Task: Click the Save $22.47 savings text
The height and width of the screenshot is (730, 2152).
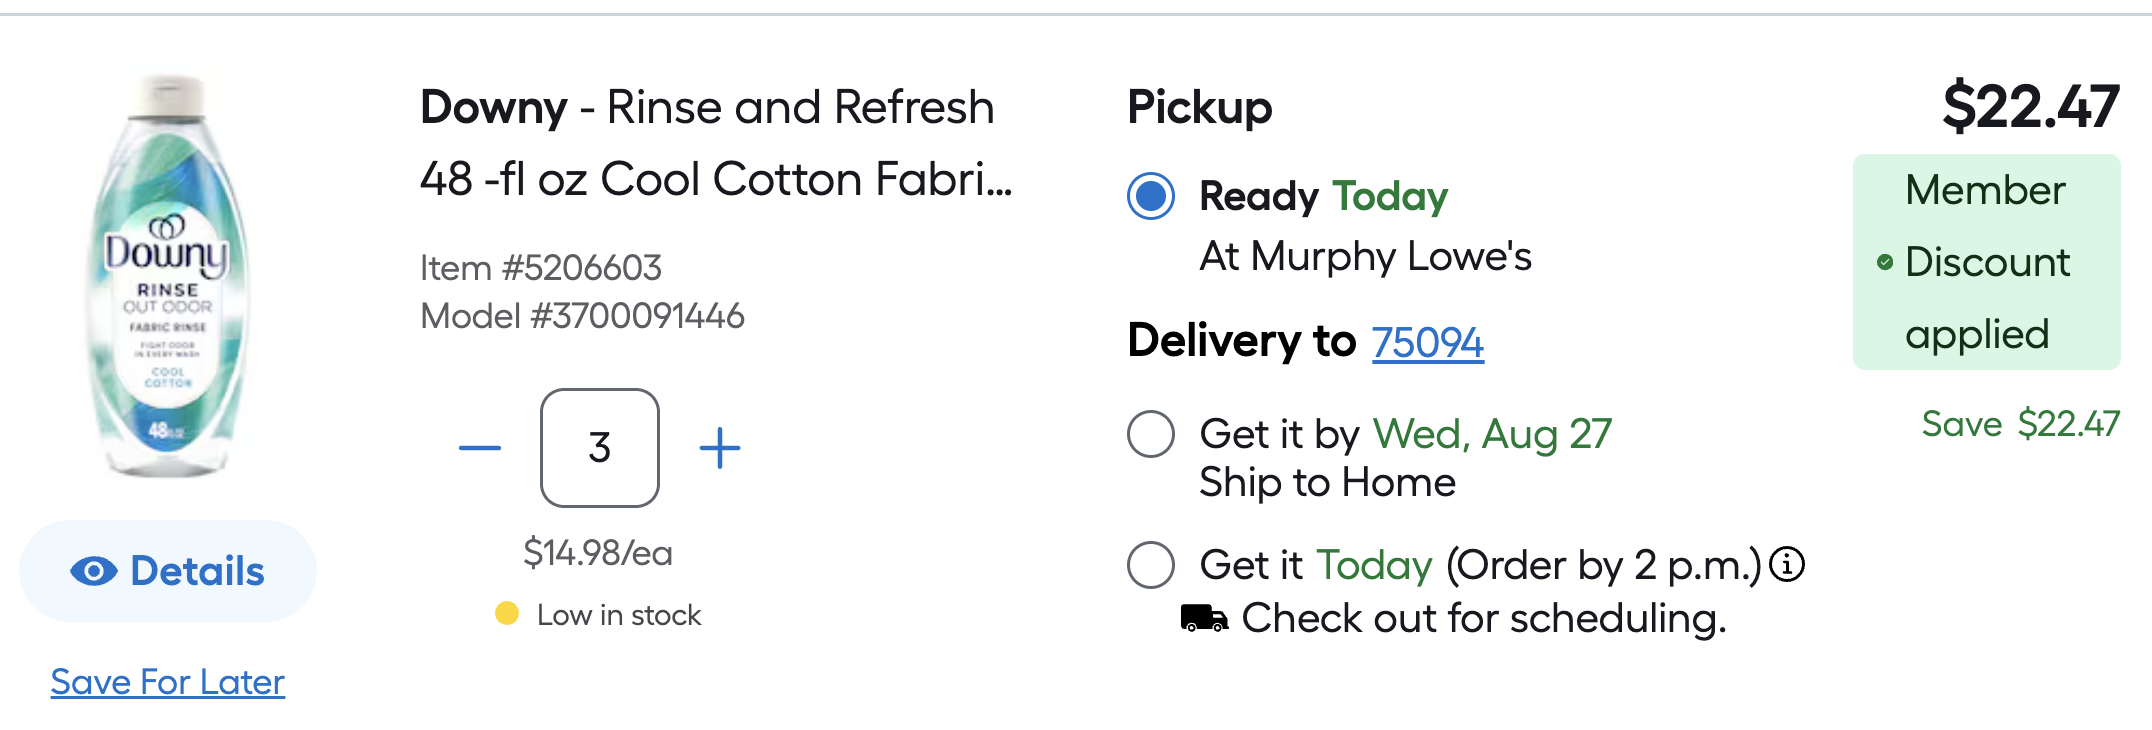Action: pos(2020,424)
